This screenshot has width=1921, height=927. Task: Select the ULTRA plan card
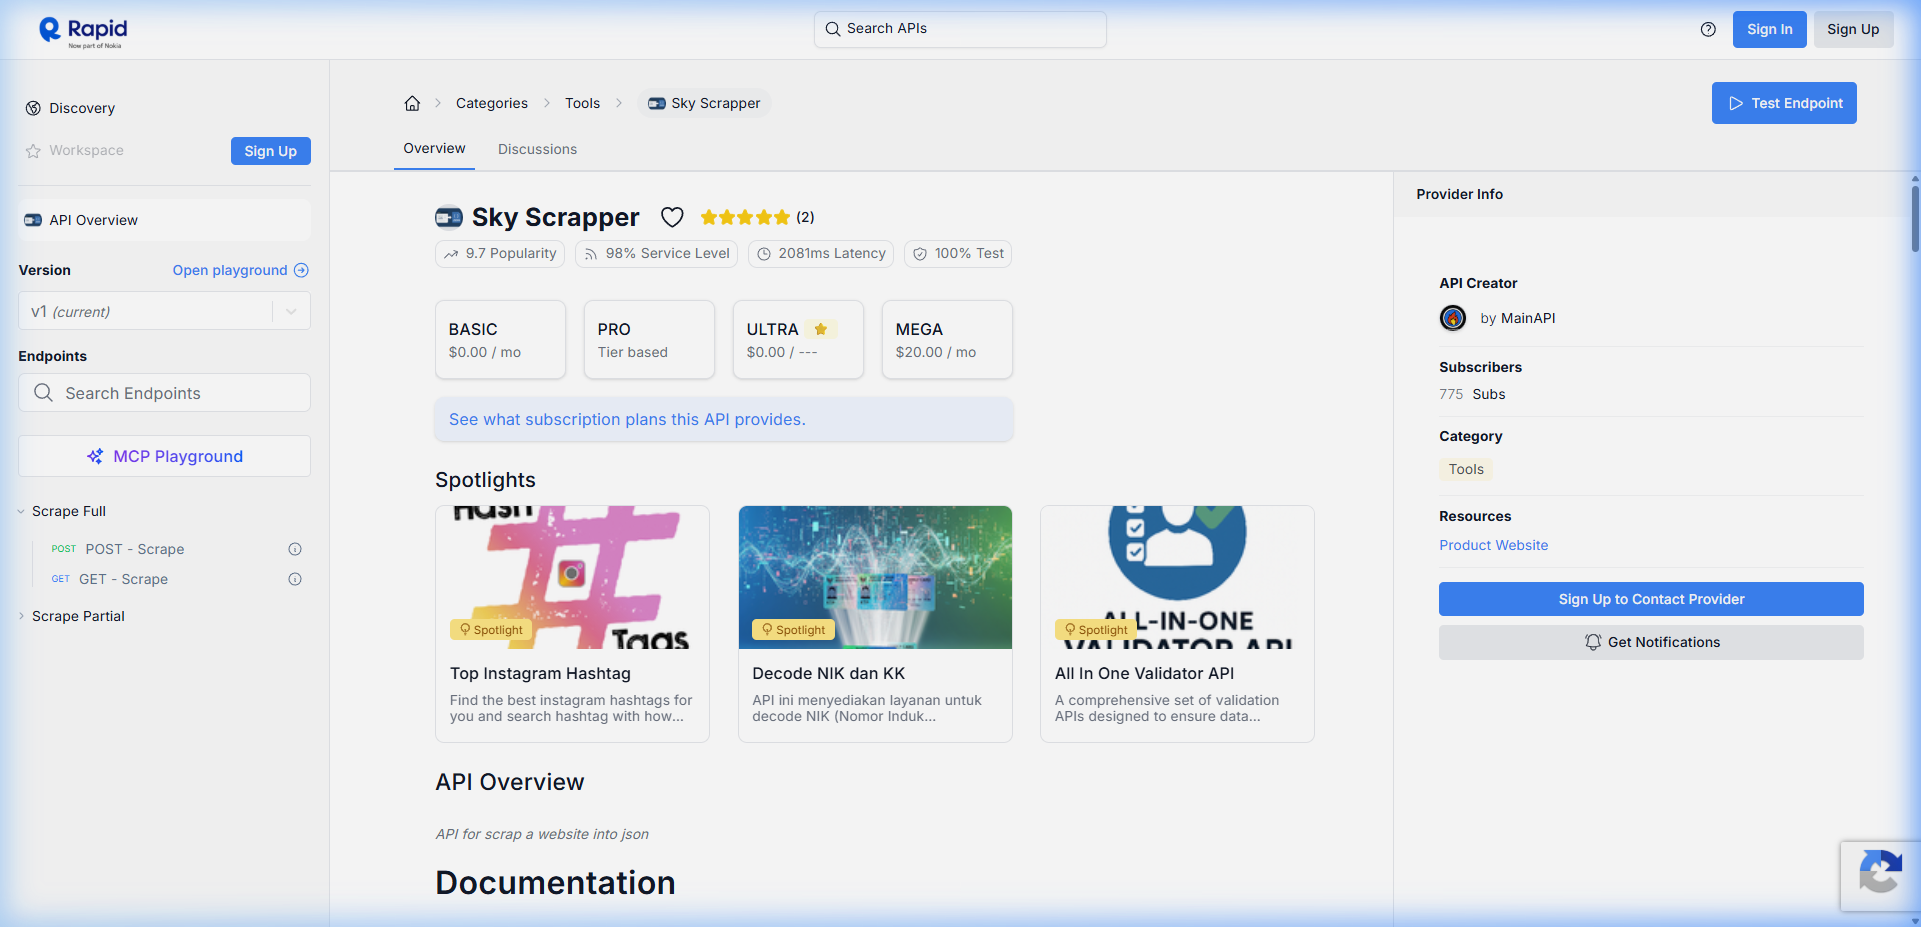pyautogui.click(x=798, y=339)
